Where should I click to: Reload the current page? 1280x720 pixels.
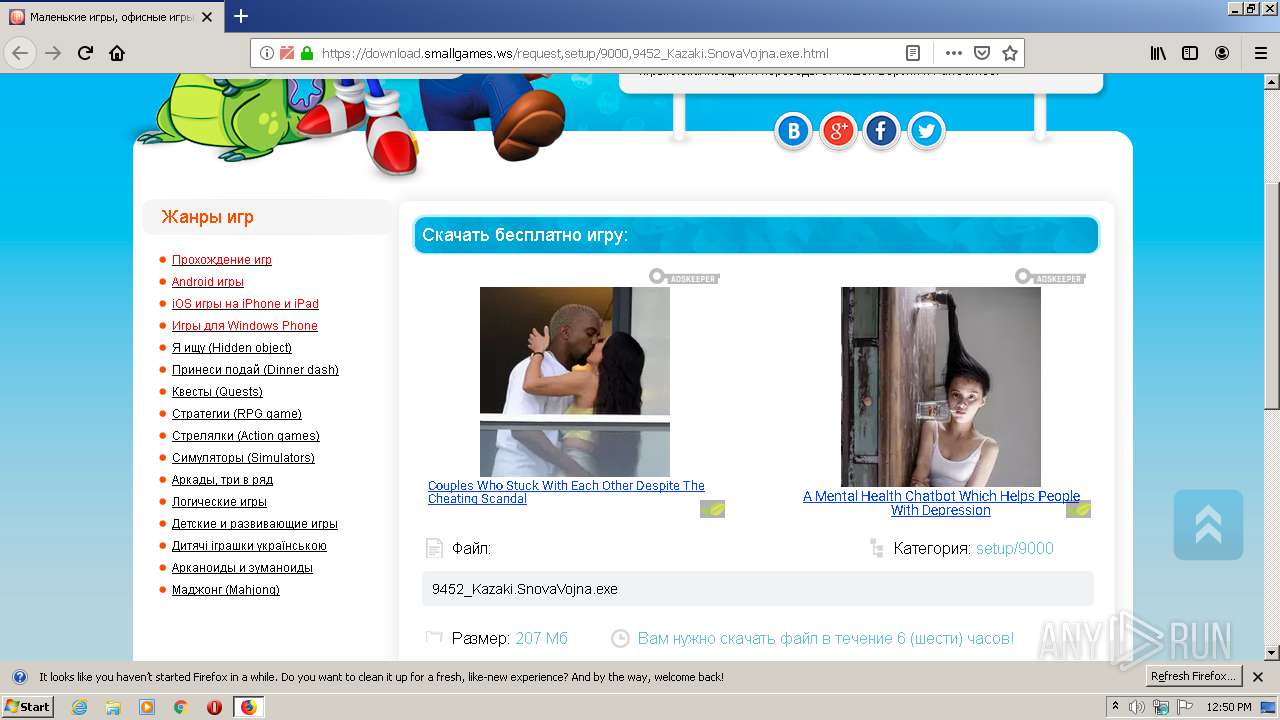pyautogui.click(x=85, y=53)
